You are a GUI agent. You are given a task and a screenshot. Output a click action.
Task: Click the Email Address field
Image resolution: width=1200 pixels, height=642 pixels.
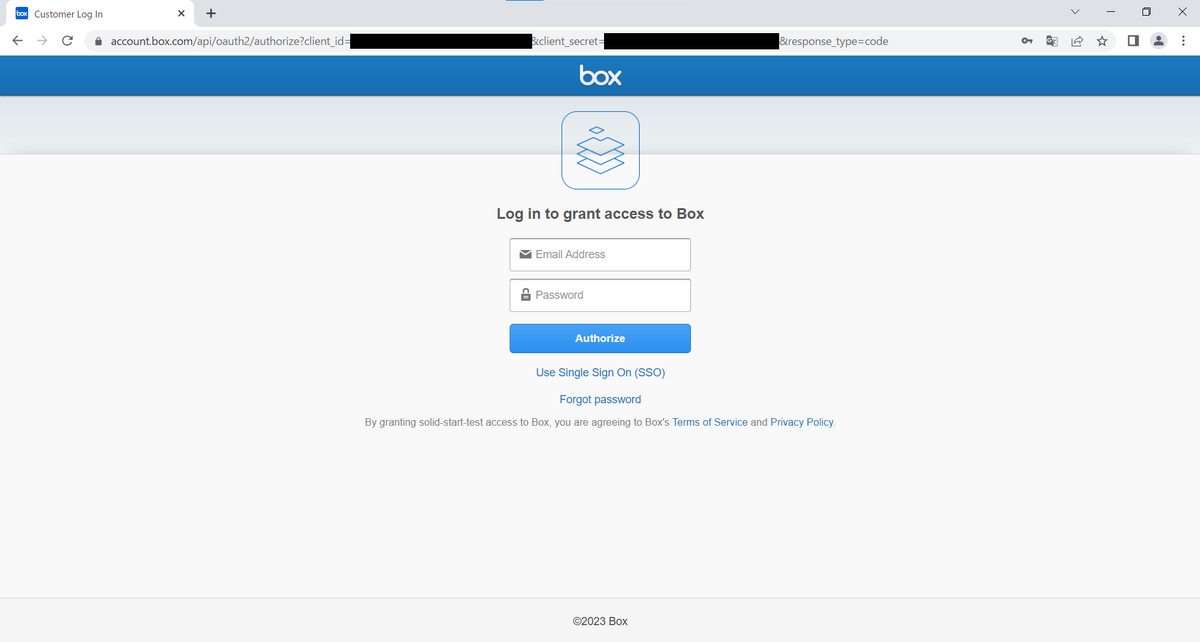(x=600, y=254)
